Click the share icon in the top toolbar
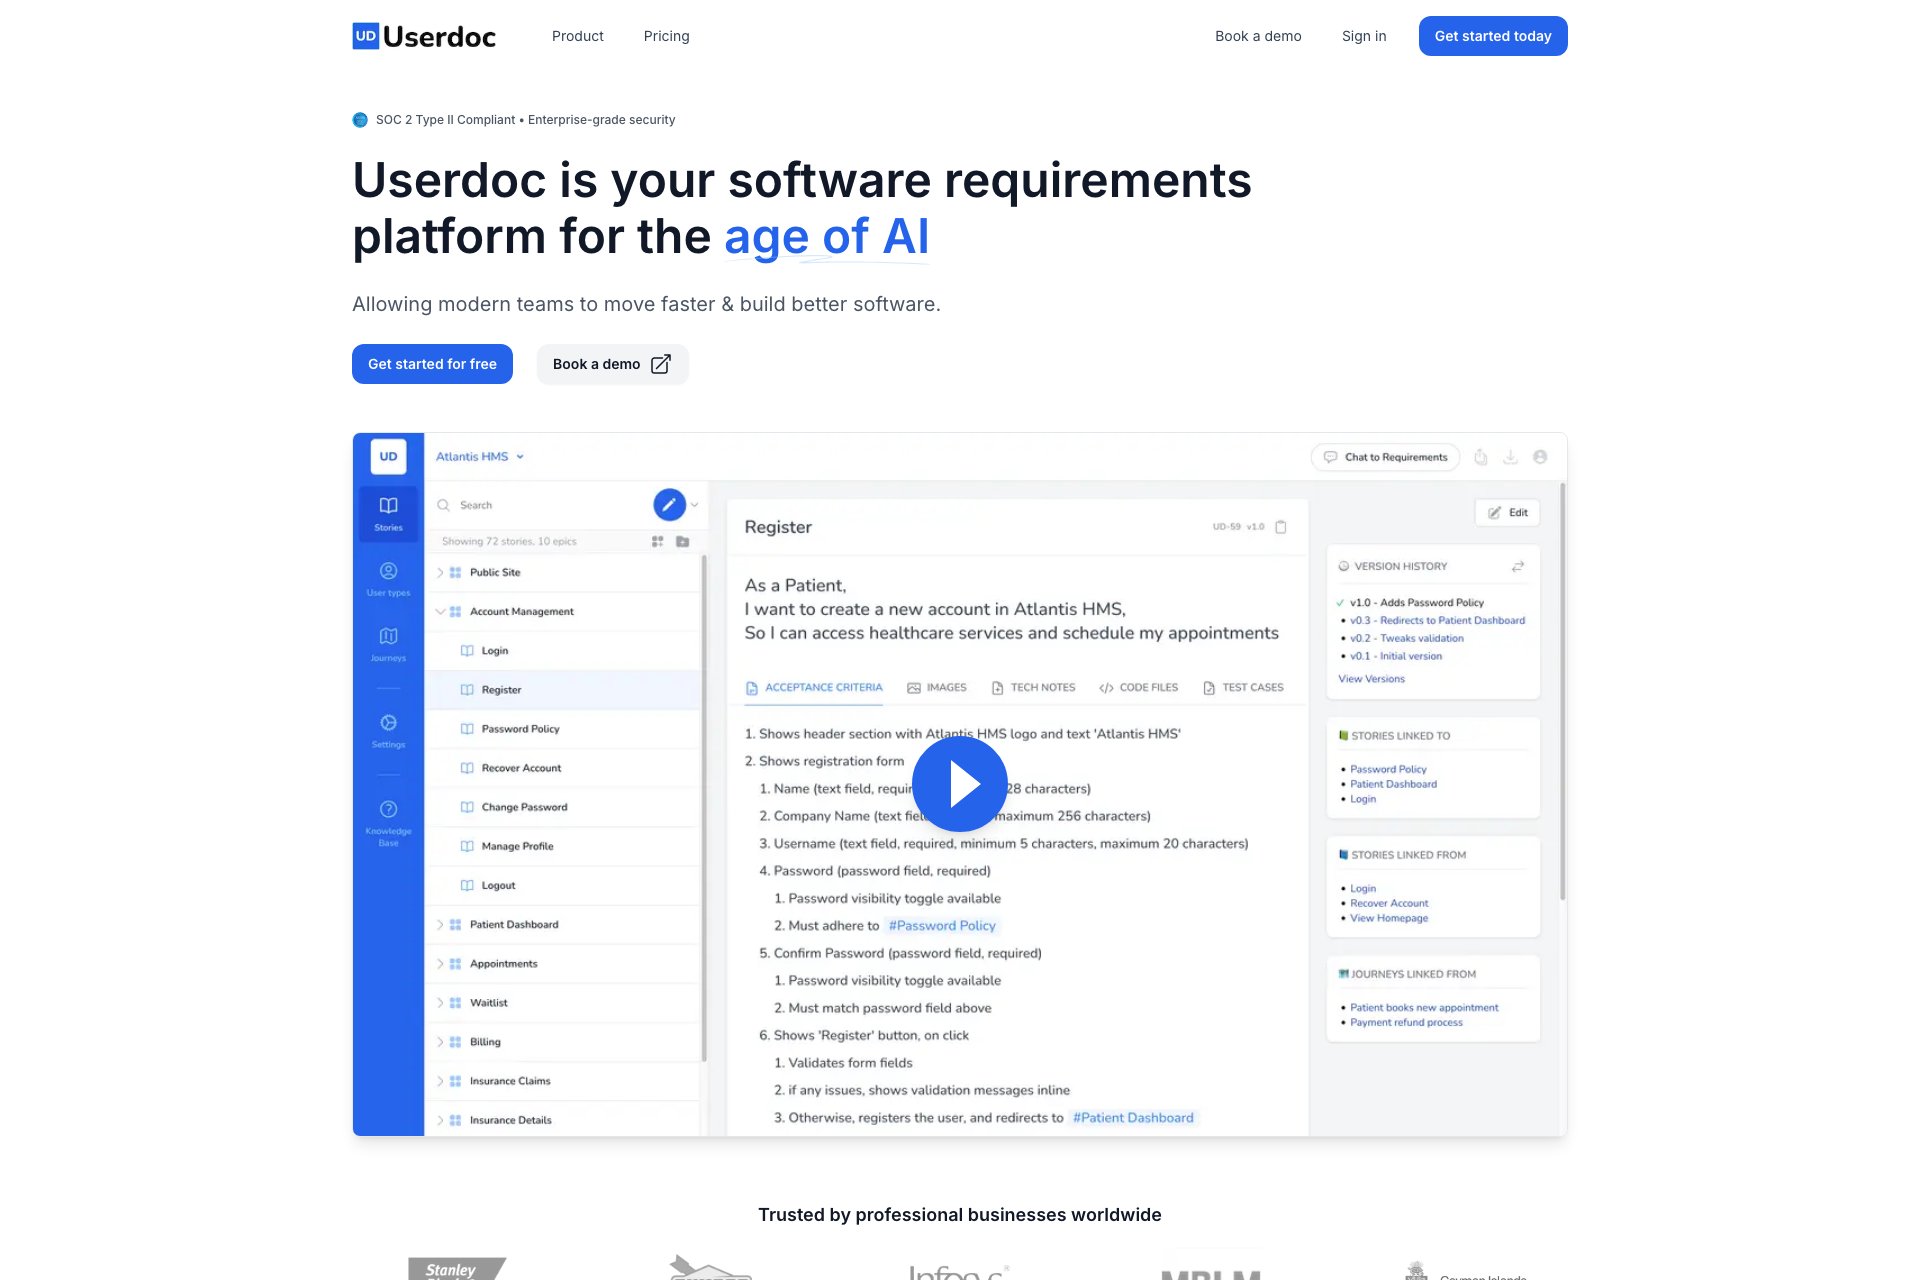The image size is (1920, 1280). pos(1481,456)
